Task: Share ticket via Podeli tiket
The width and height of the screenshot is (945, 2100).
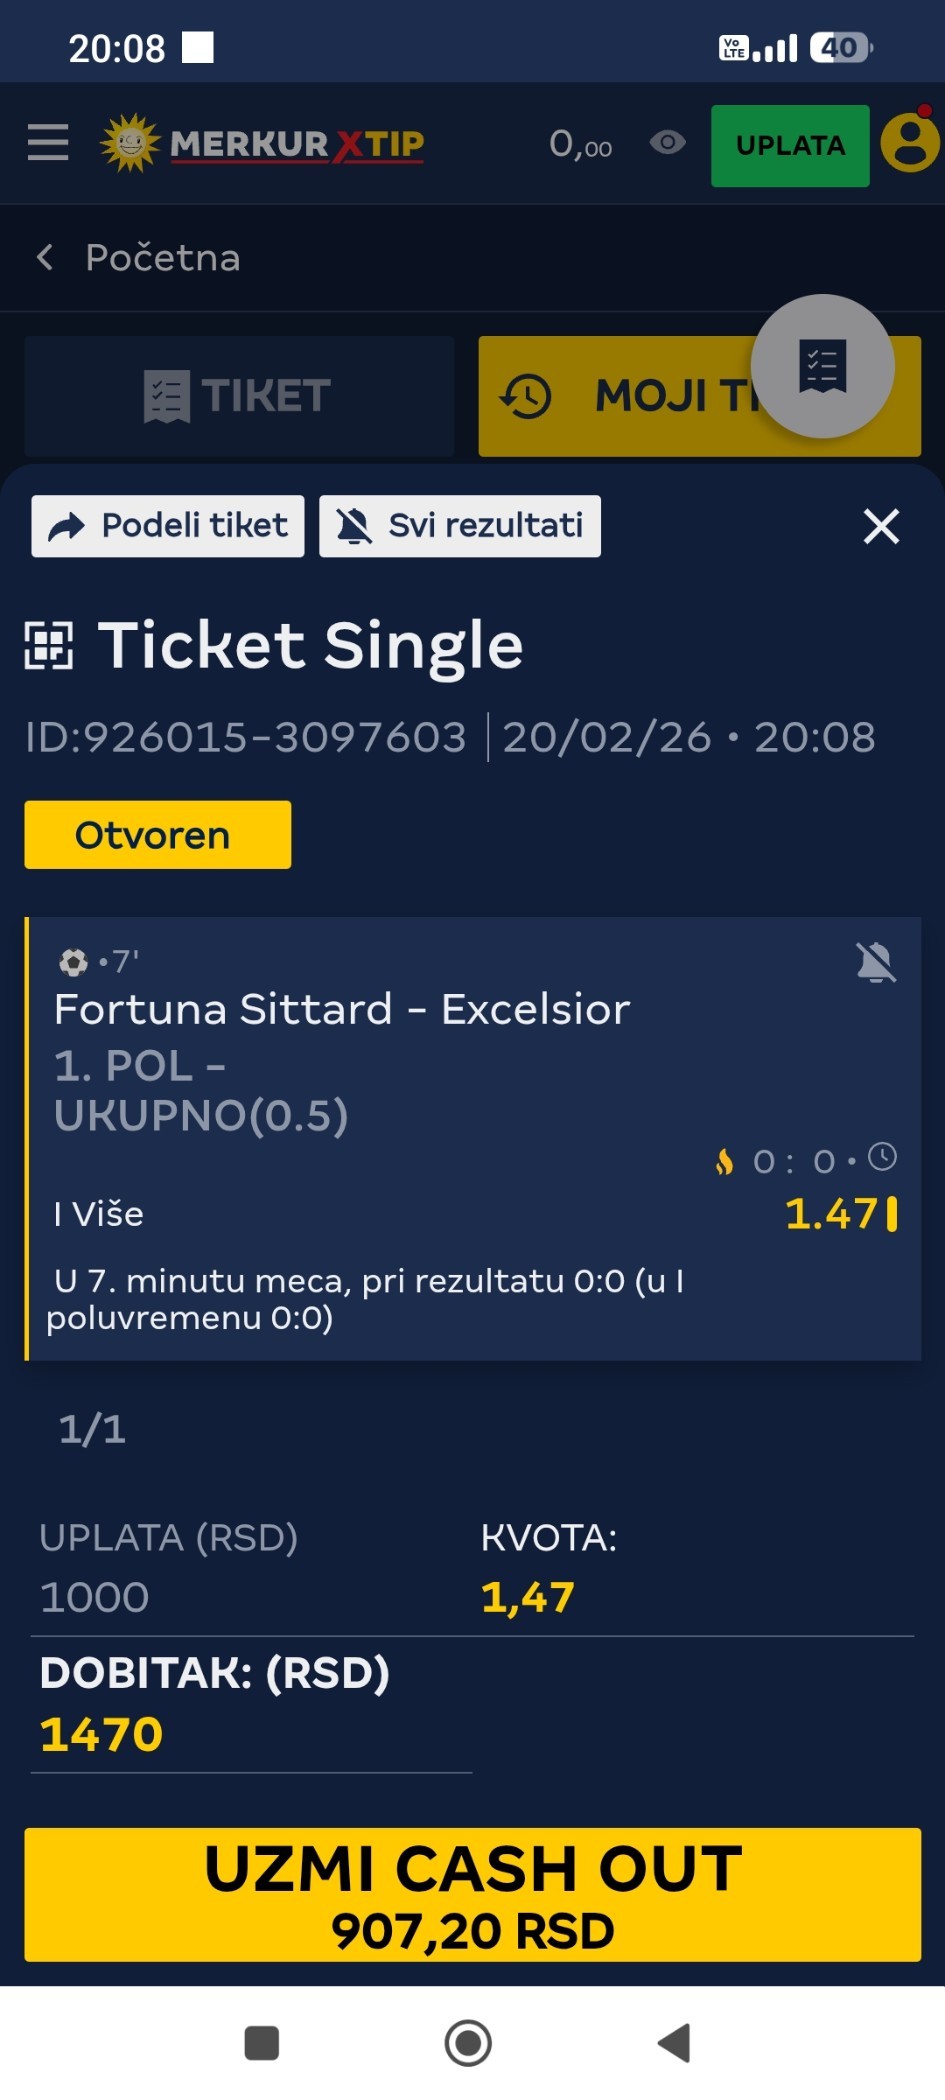Action: [x=168, y=526]
